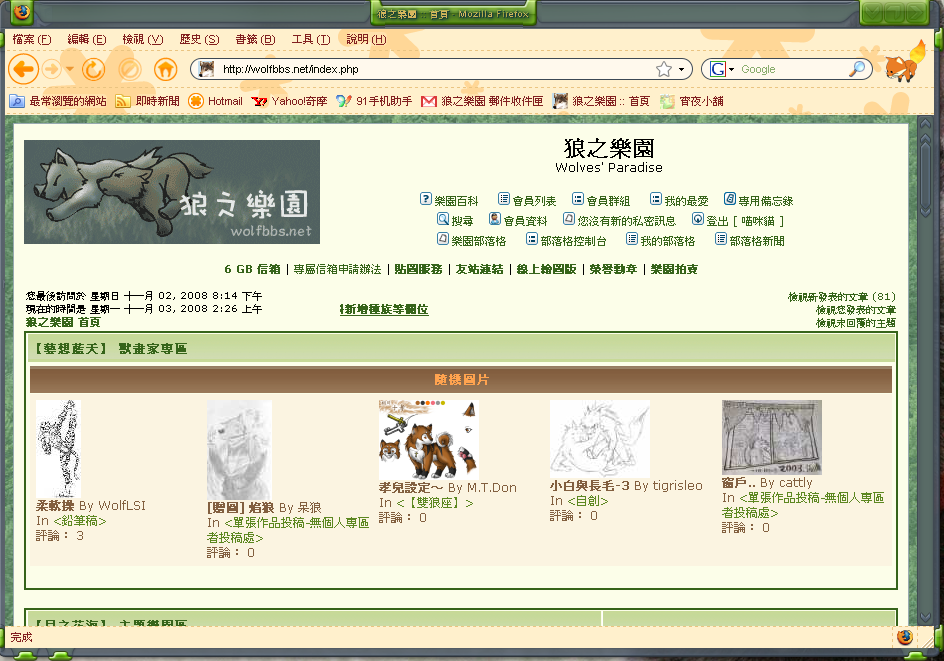Open the 友站連結 link
The height and width of the screenshot is (661, 944).
click(x=479, y=269)
